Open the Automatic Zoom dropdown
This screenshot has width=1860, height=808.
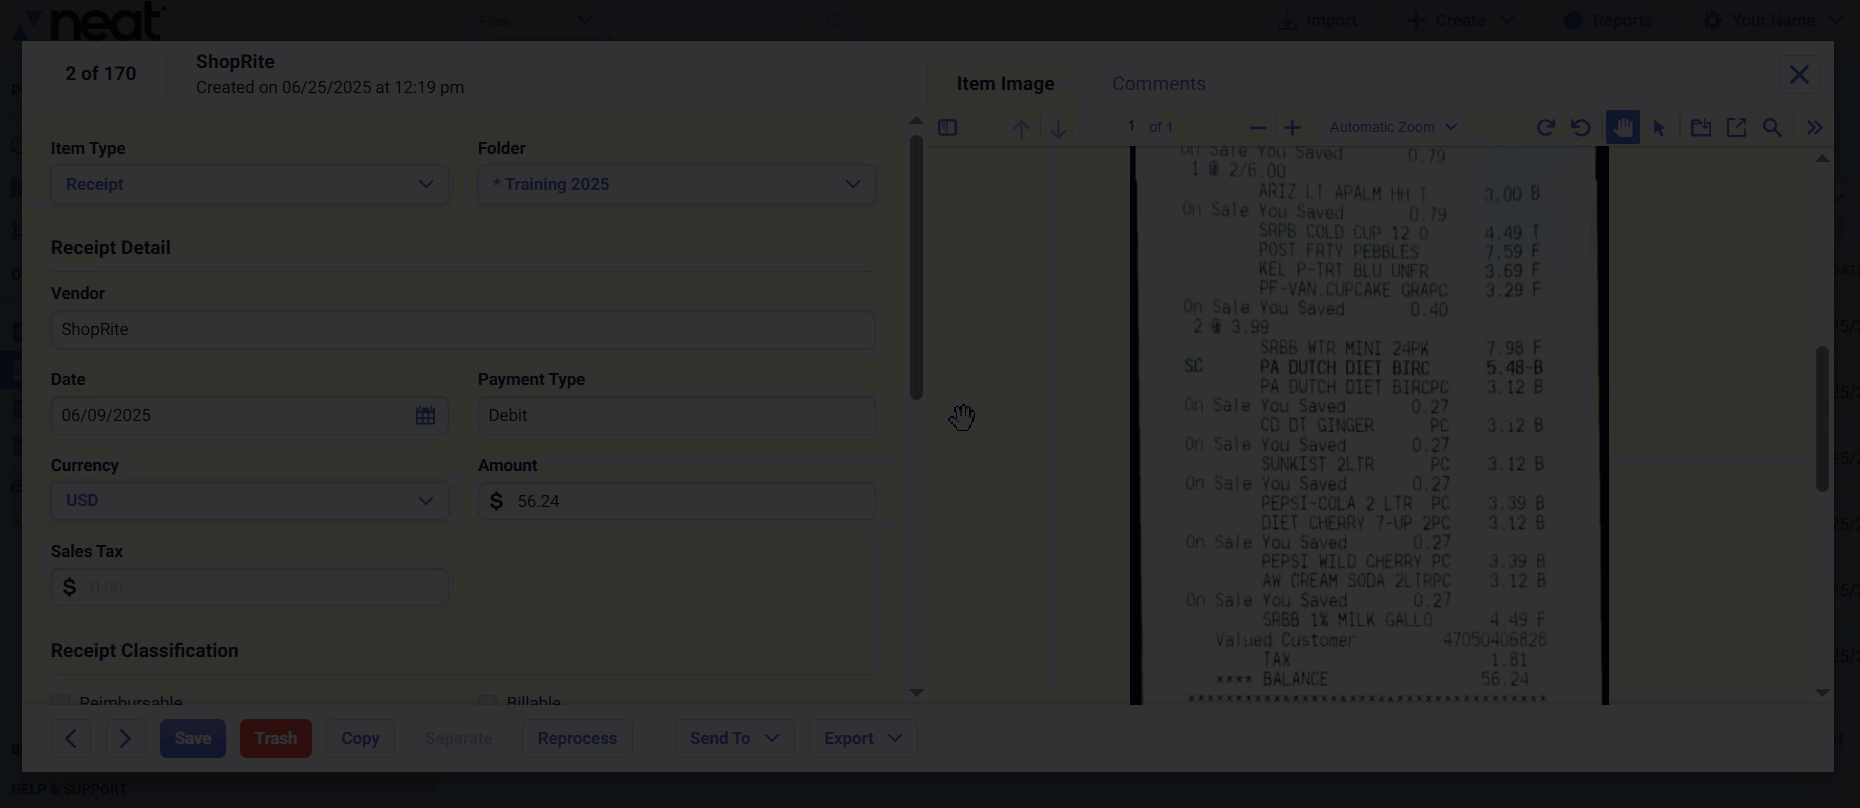click(x=1392, y=127)
